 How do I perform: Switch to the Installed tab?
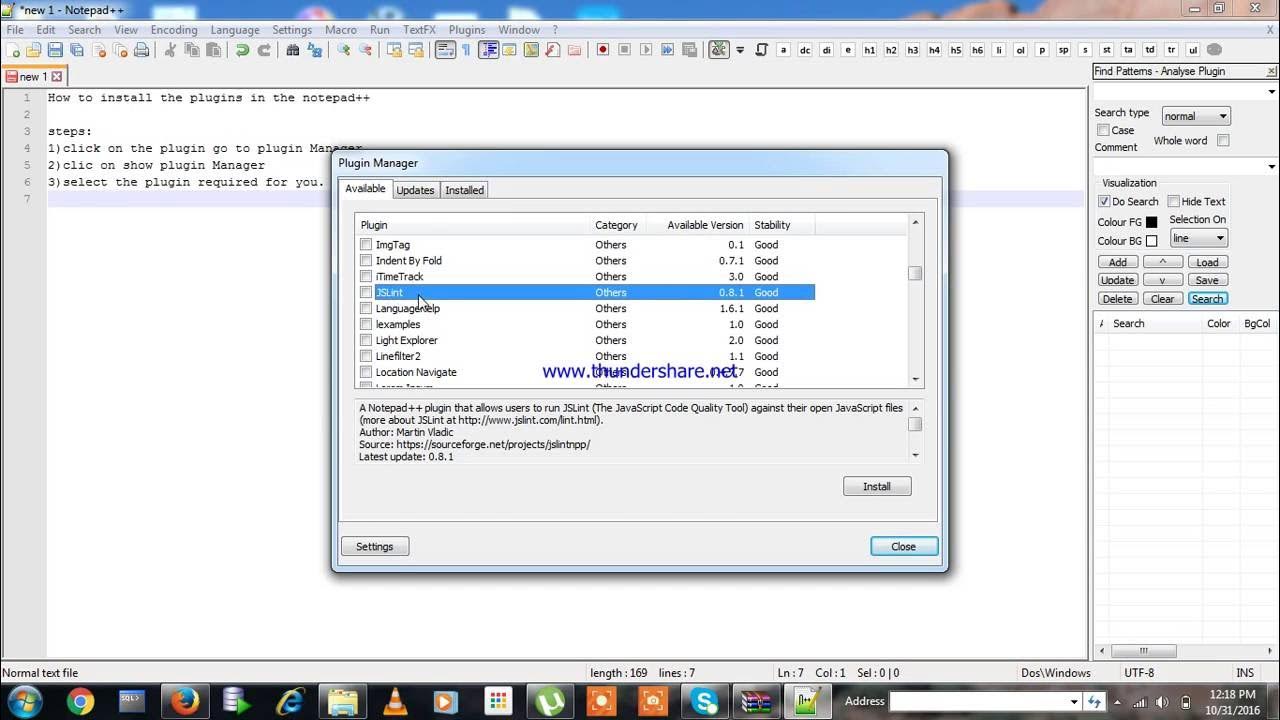click(x=464, y=190)
